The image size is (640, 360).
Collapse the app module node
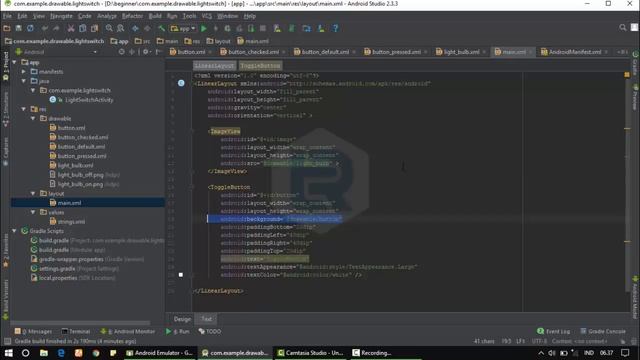[15, 62]
